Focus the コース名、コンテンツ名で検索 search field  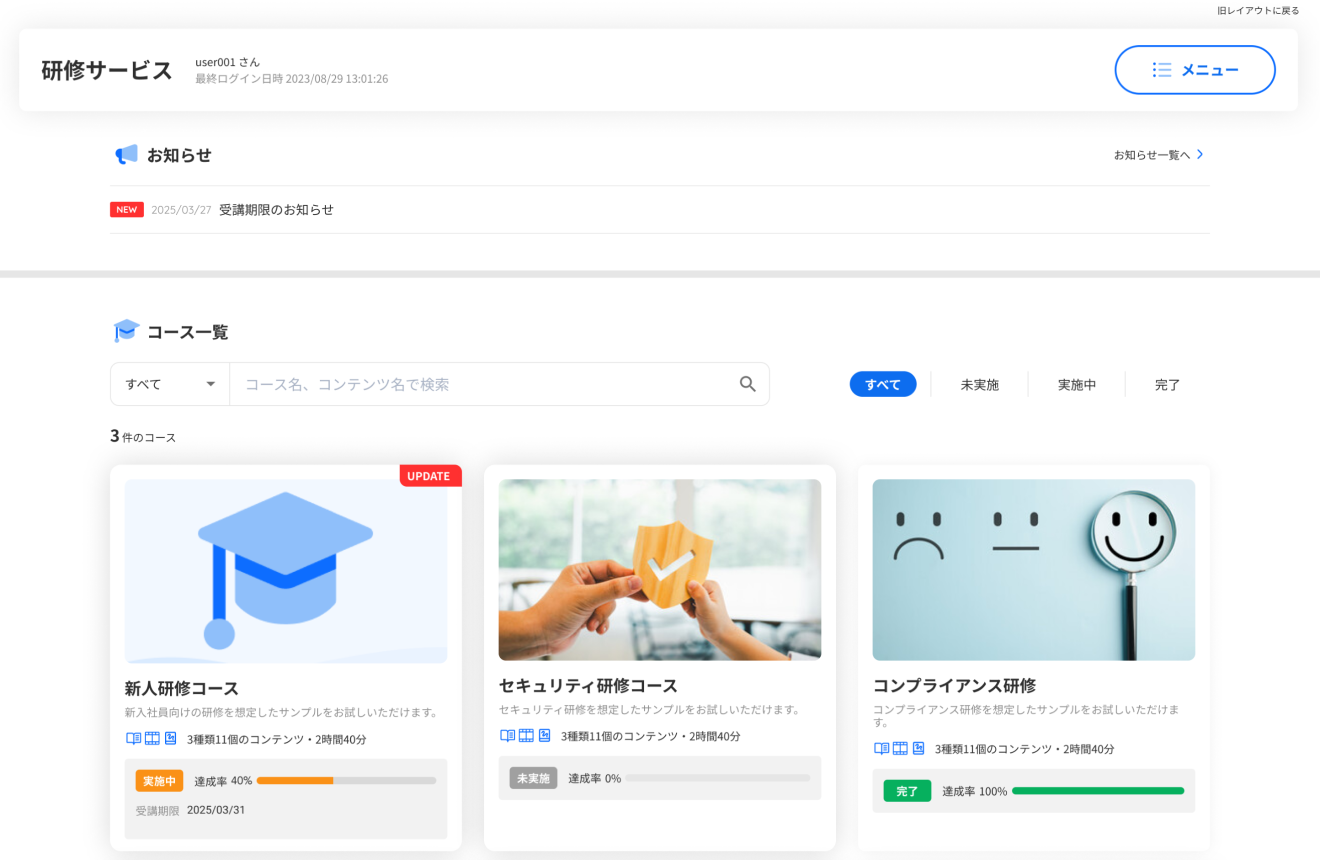[x=484, y=384]
